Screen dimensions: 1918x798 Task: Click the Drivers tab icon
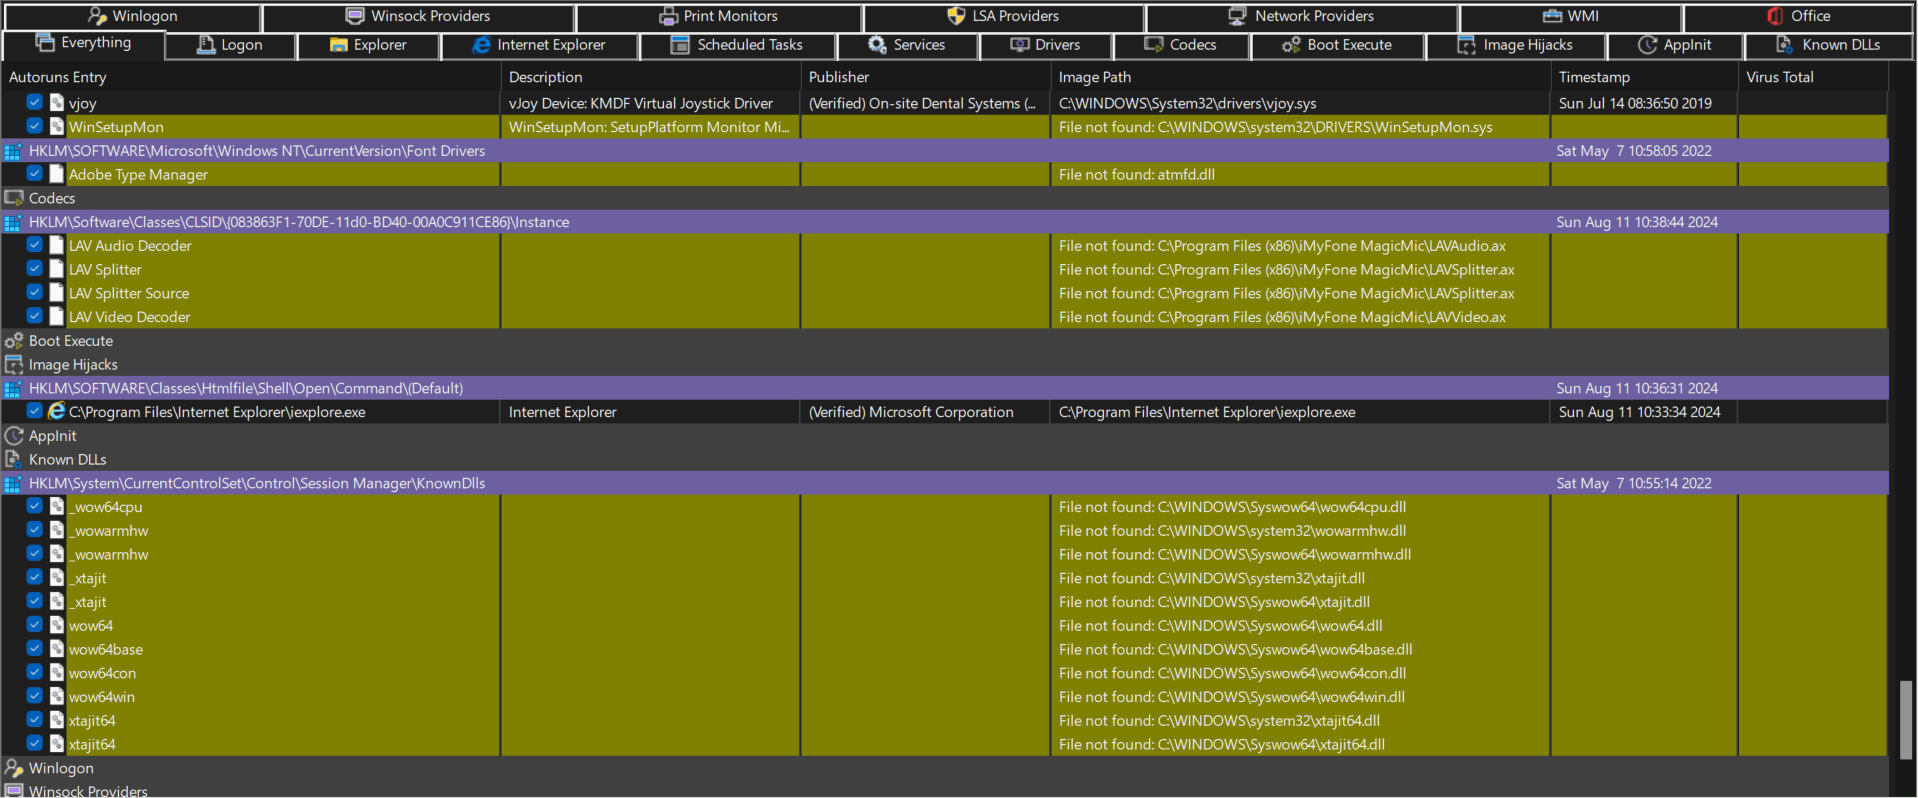tap(1020, 45)
